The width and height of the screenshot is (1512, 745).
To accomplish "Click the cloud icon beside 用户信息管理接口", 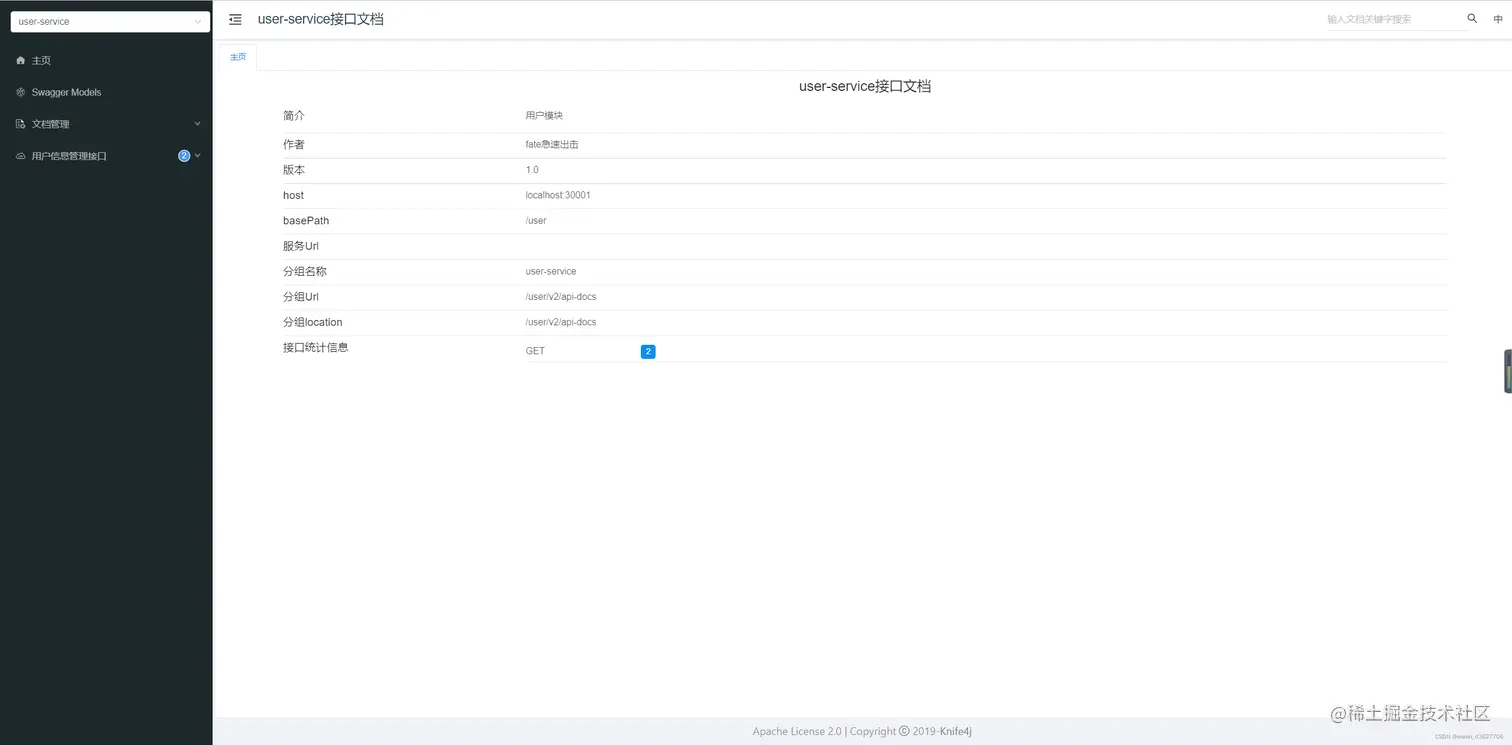I will pyautogui.click(x=21, y=156).
